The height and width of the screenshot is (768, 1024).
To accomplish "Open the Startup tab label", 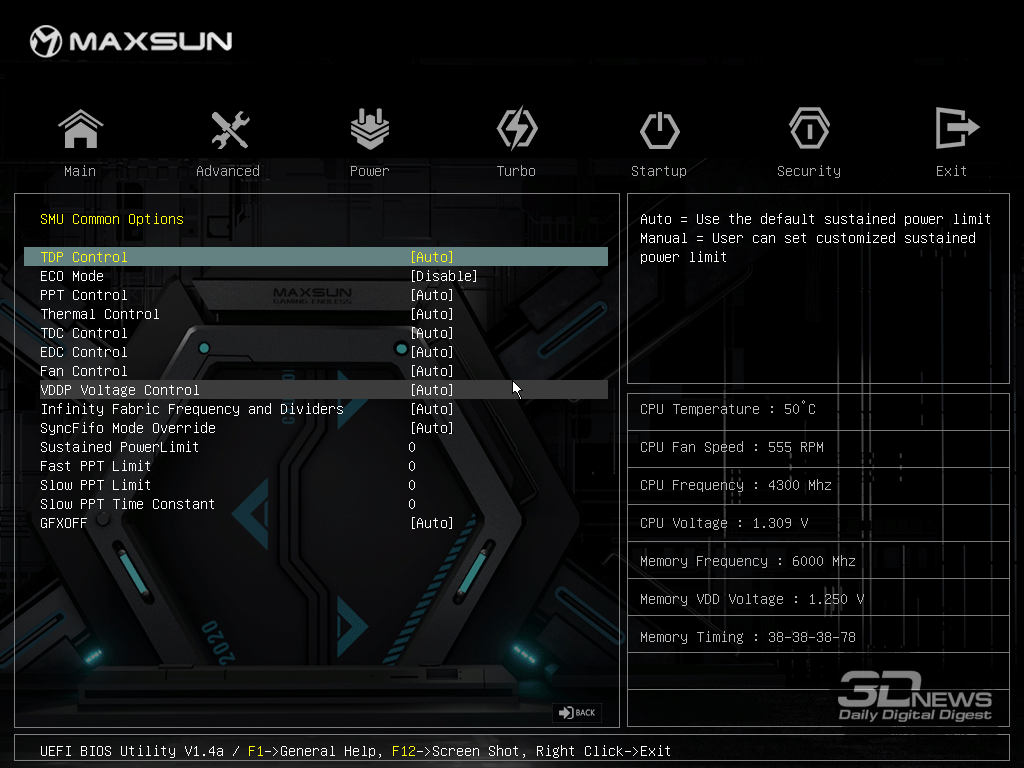I will click(659, 171).
